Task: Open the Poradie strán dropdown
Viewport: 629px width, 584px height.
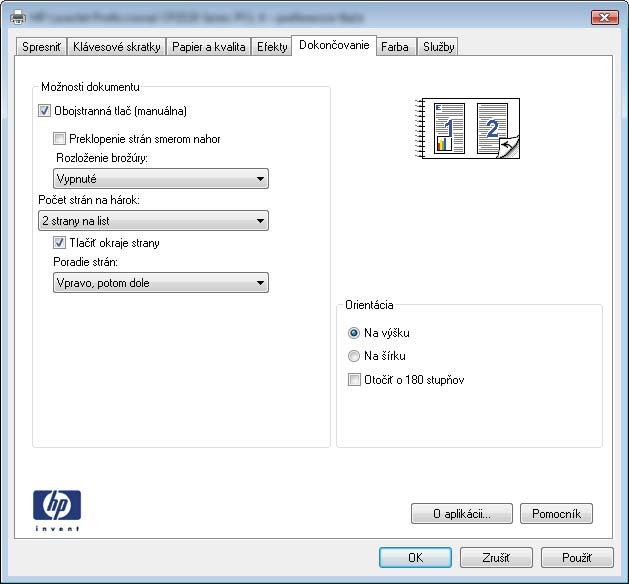Action: click(x=161, y=283)
